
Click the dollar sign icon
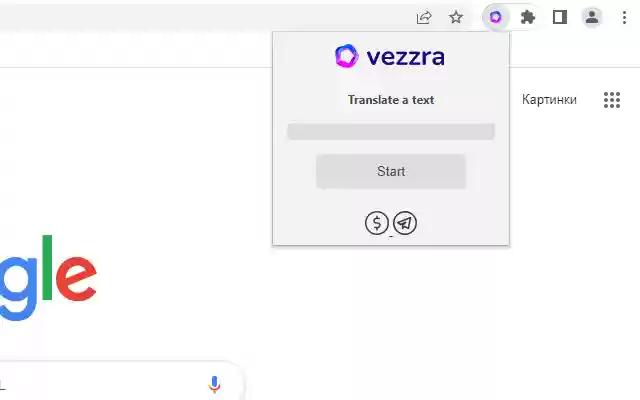[x=377, y=223]
